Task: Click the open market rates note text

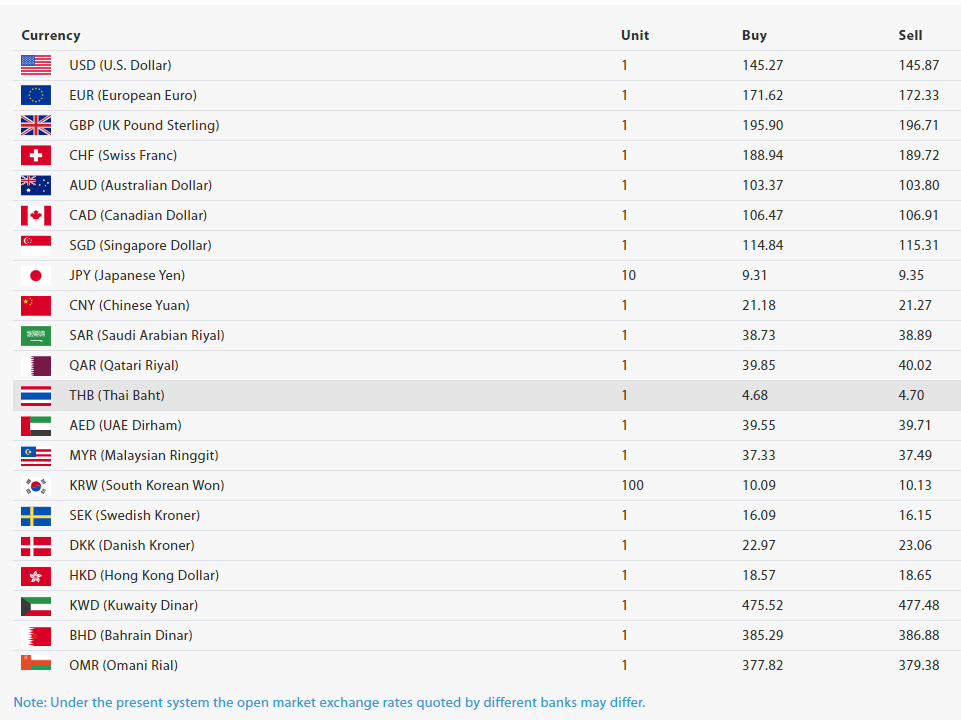Action: pyautogui.click(x=329, y=701)
